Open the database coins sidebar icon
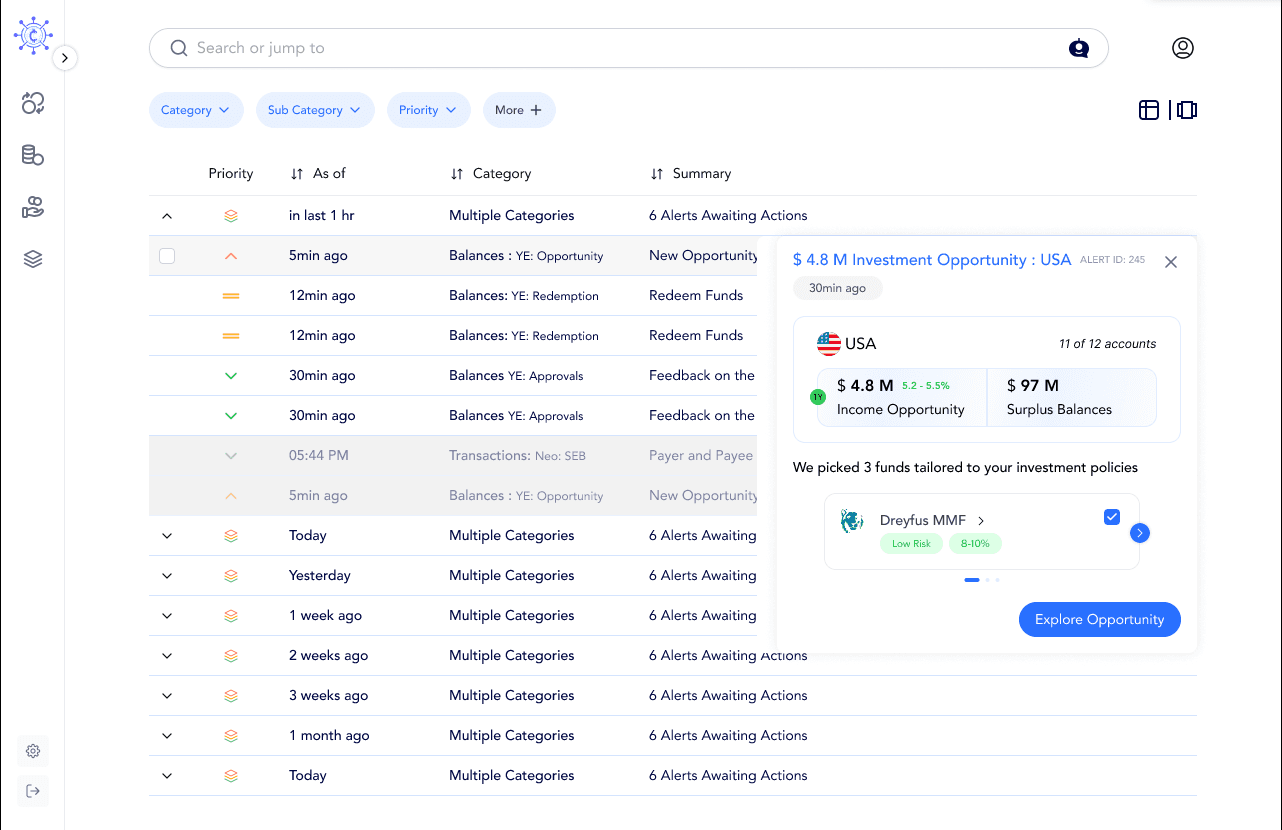The width and height of the screenshot is (1282, 830). 33,155
